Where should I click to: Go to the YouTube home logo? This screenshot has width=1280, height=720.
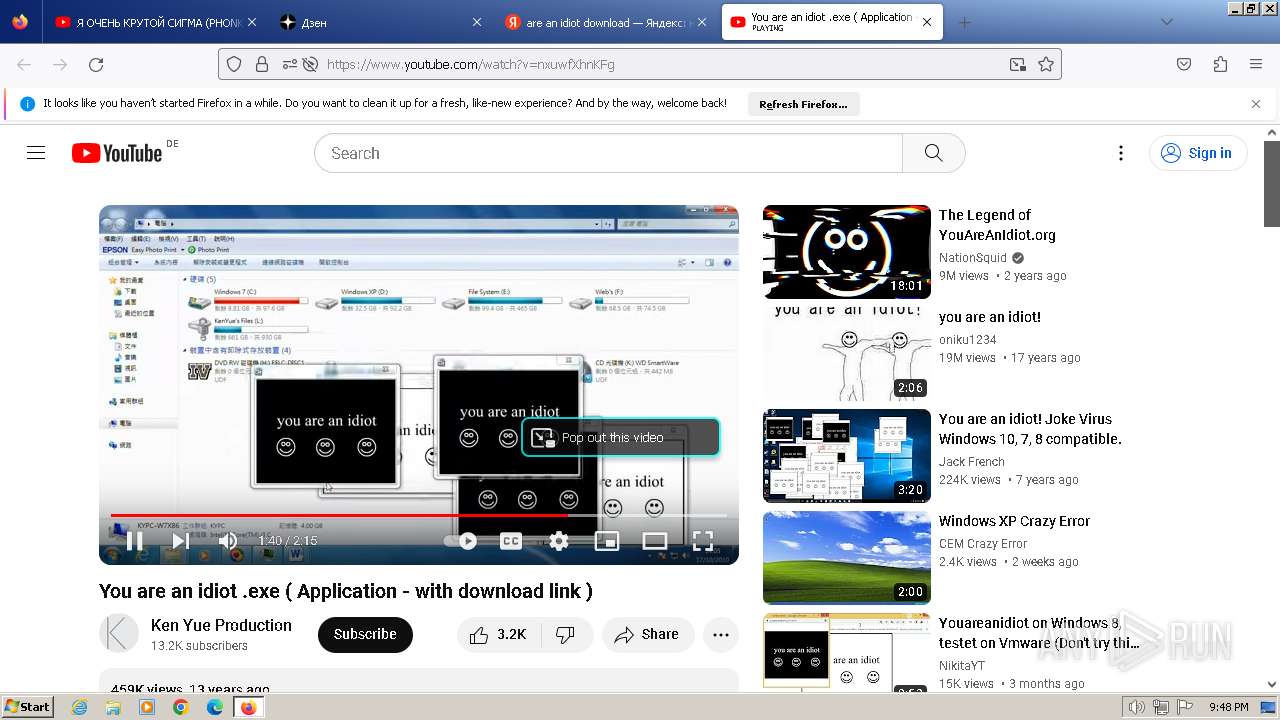click(117, 153)
